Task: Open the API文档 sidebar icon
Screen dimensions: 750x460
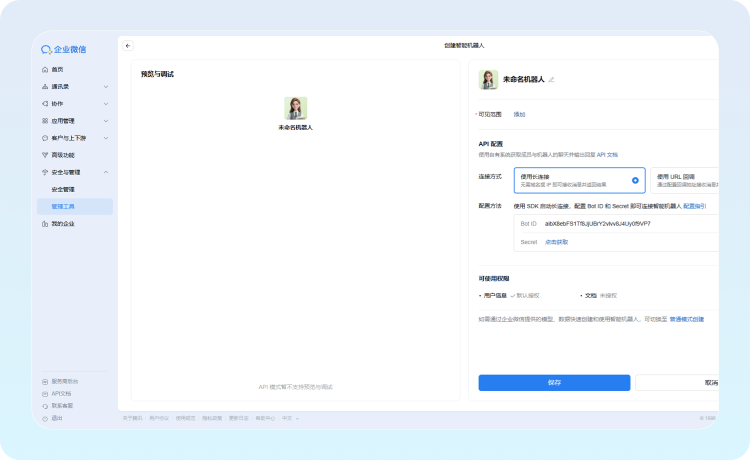Action: point(45,394)
